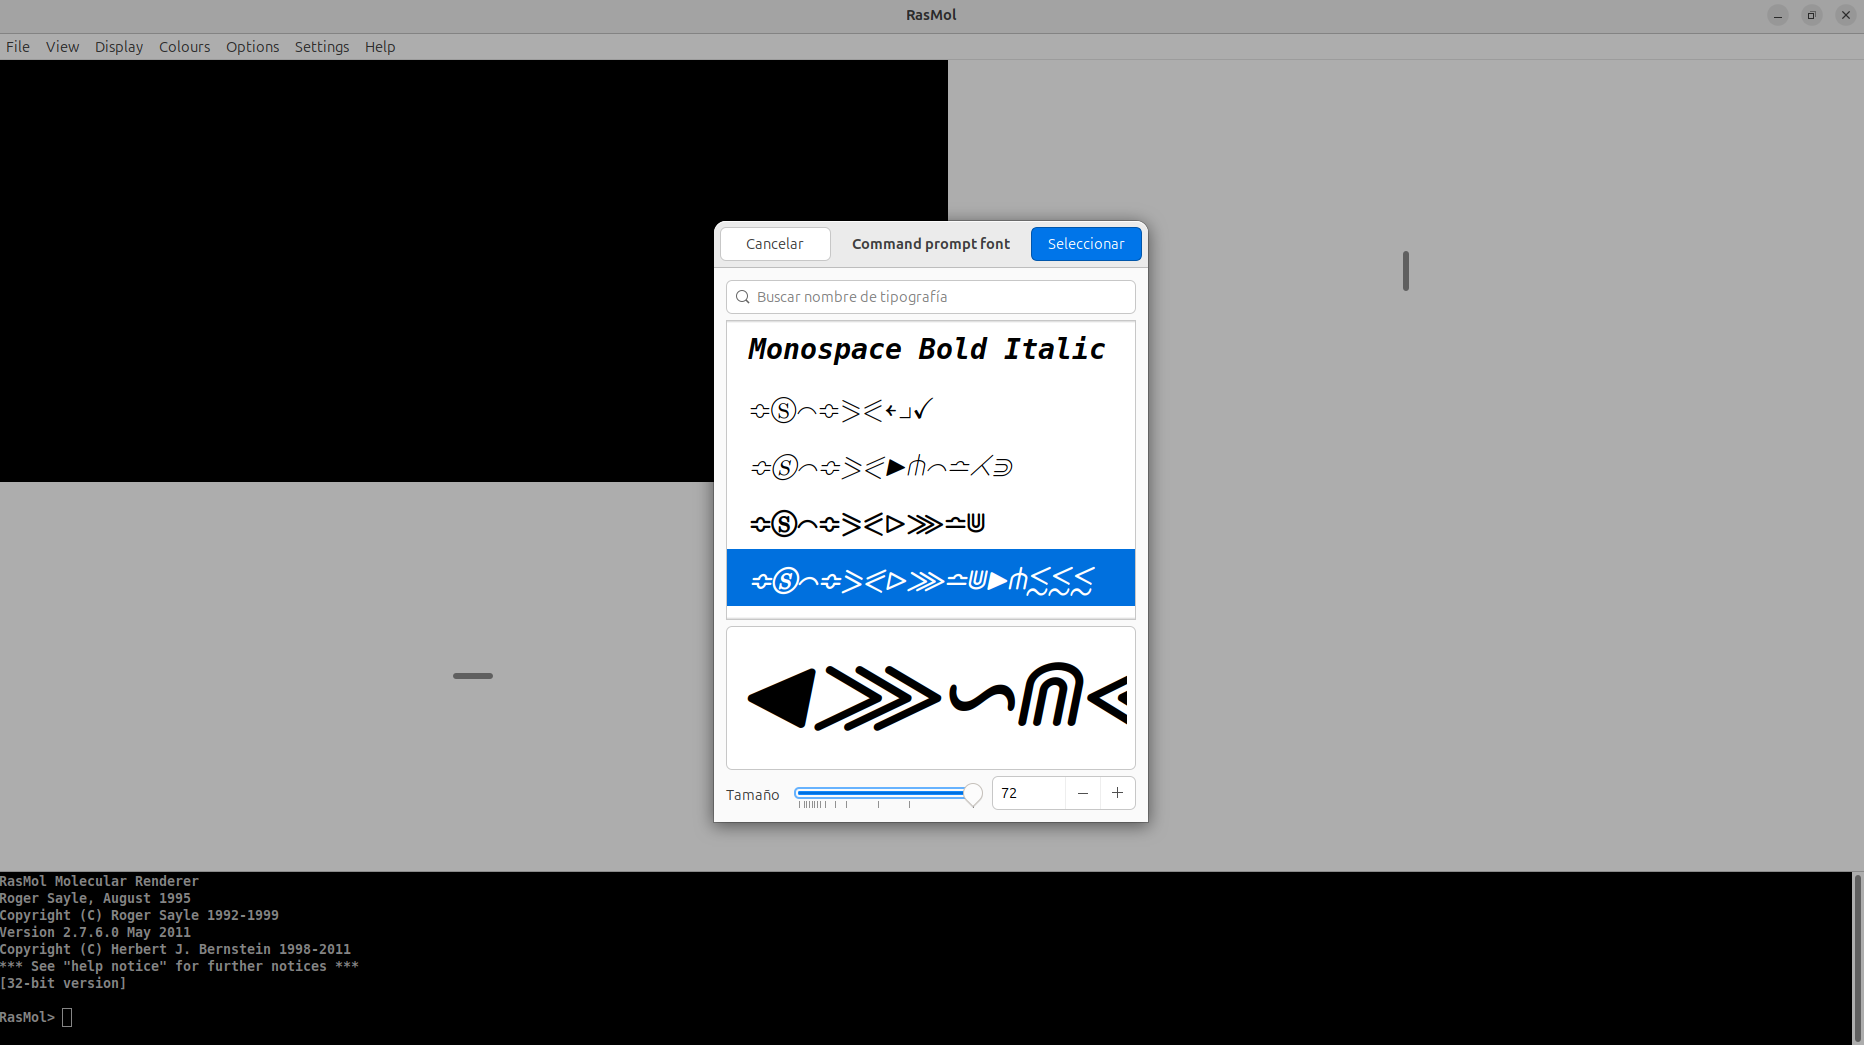This screenshot has width=1864, height=1045.
Task: Decrease font size with minus button
Action: (1082, 793)
